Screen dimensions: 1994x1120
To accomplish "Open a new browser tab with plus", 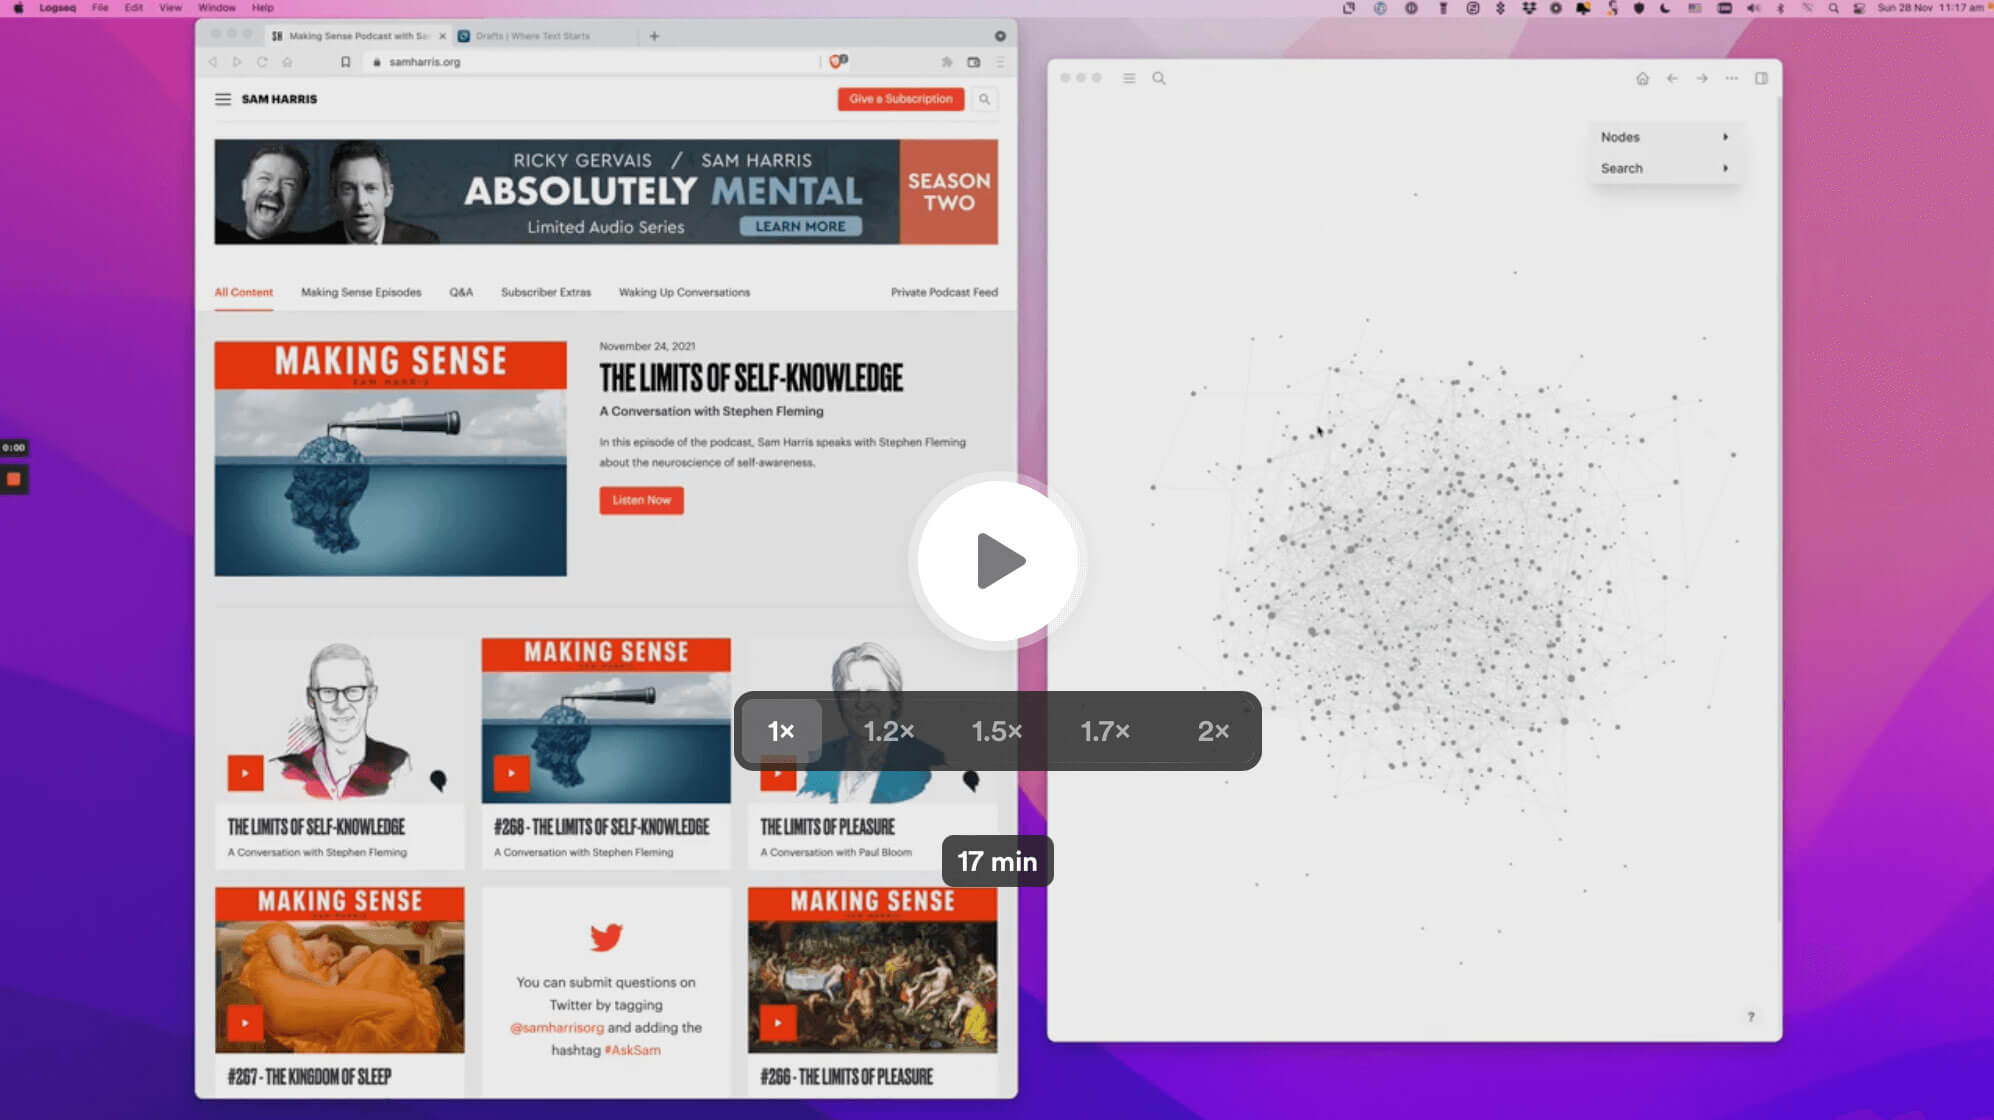I will tap(654, 36).
